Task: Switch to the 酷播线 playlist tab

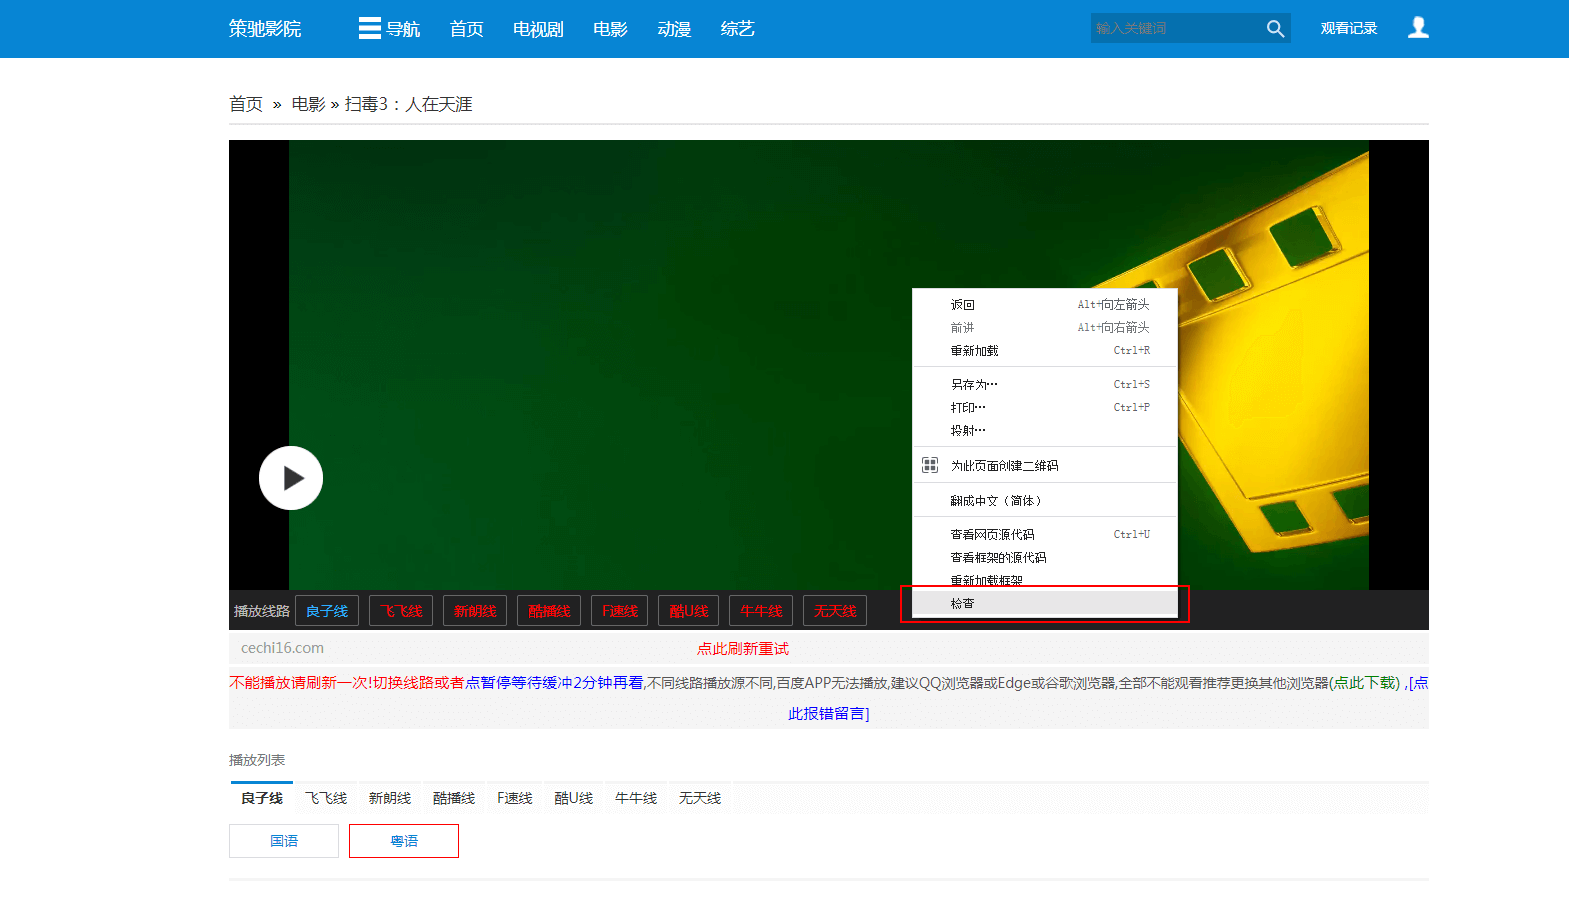Action: (x=454, y=798)
